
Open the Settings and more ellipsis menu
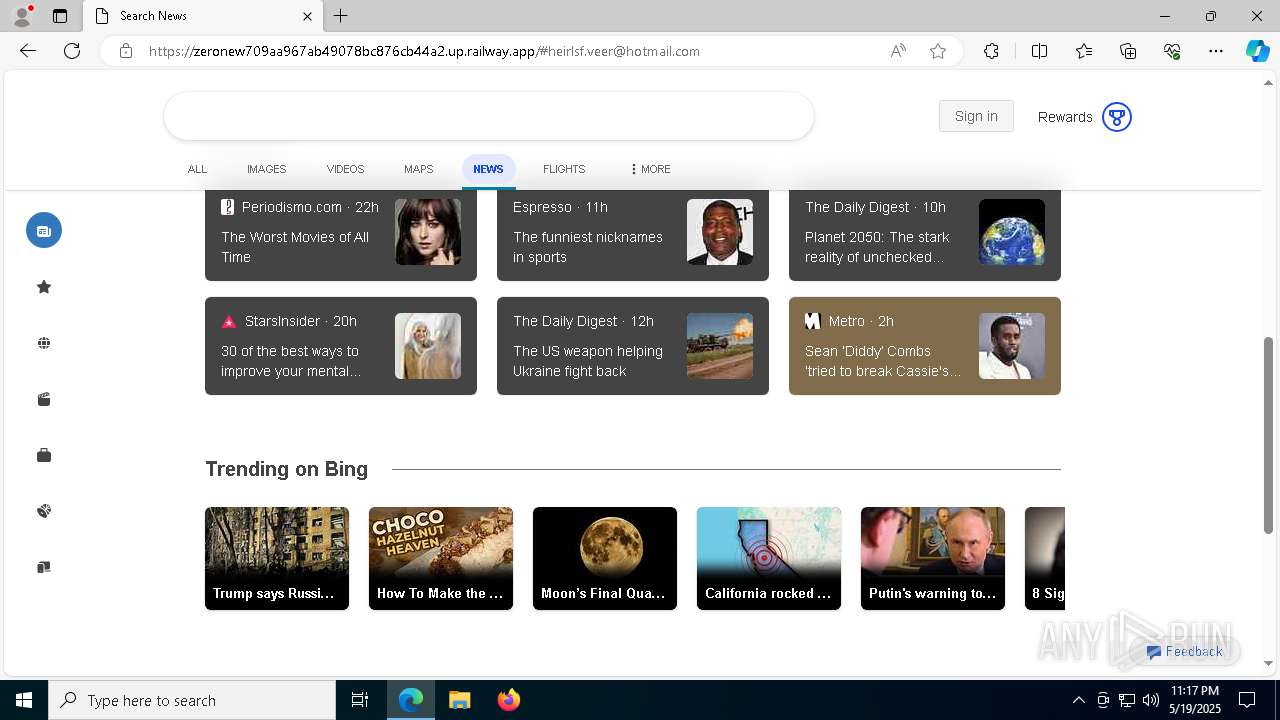[1216, 51]
